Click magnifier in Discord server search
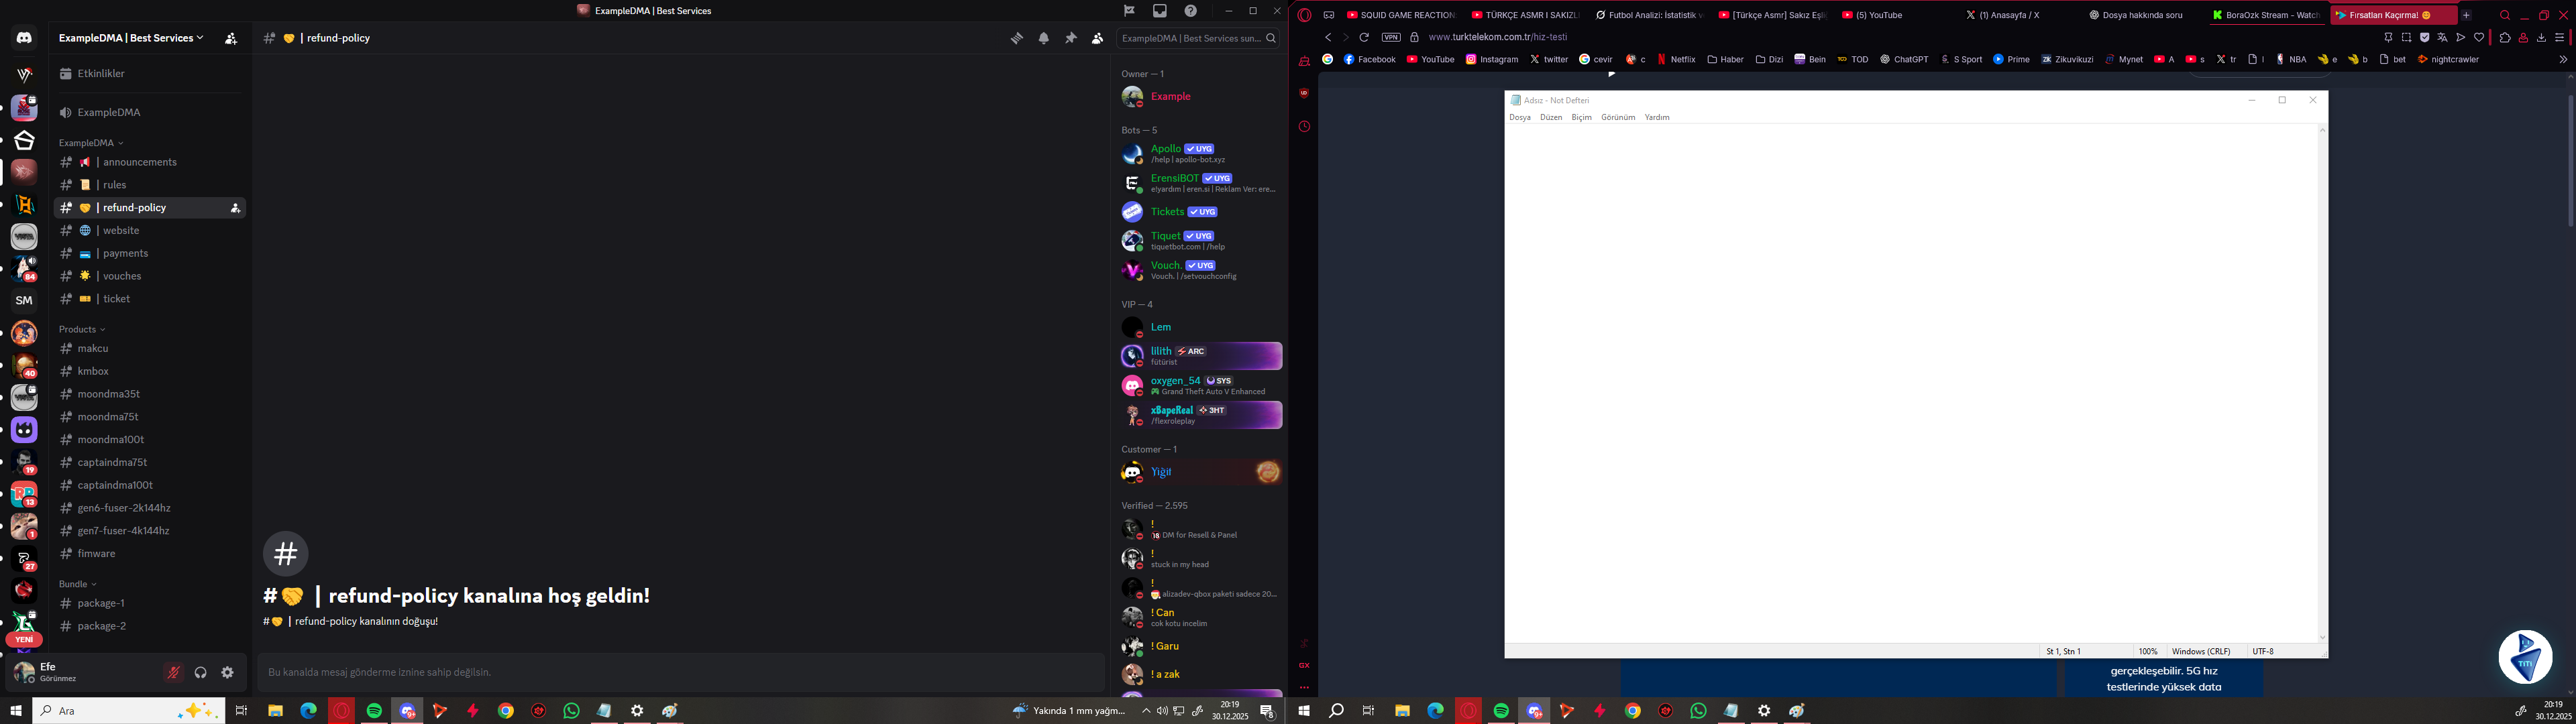 [x=1271, y=38]
